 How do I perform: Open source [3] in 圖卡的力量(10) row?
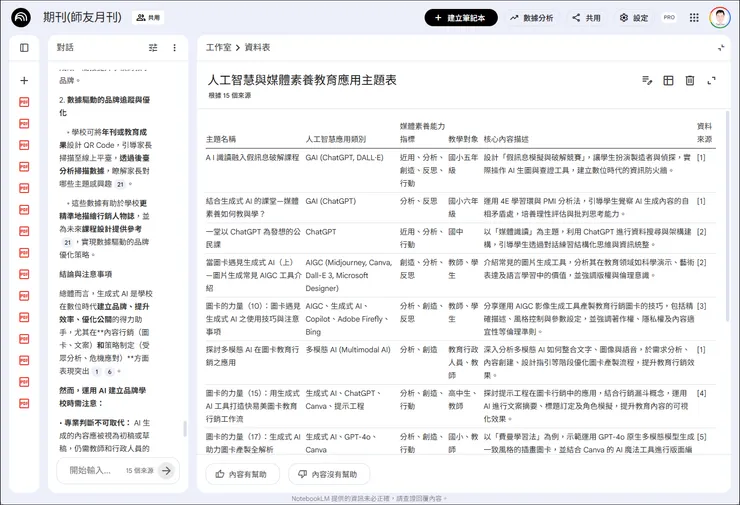coord(701,306)
